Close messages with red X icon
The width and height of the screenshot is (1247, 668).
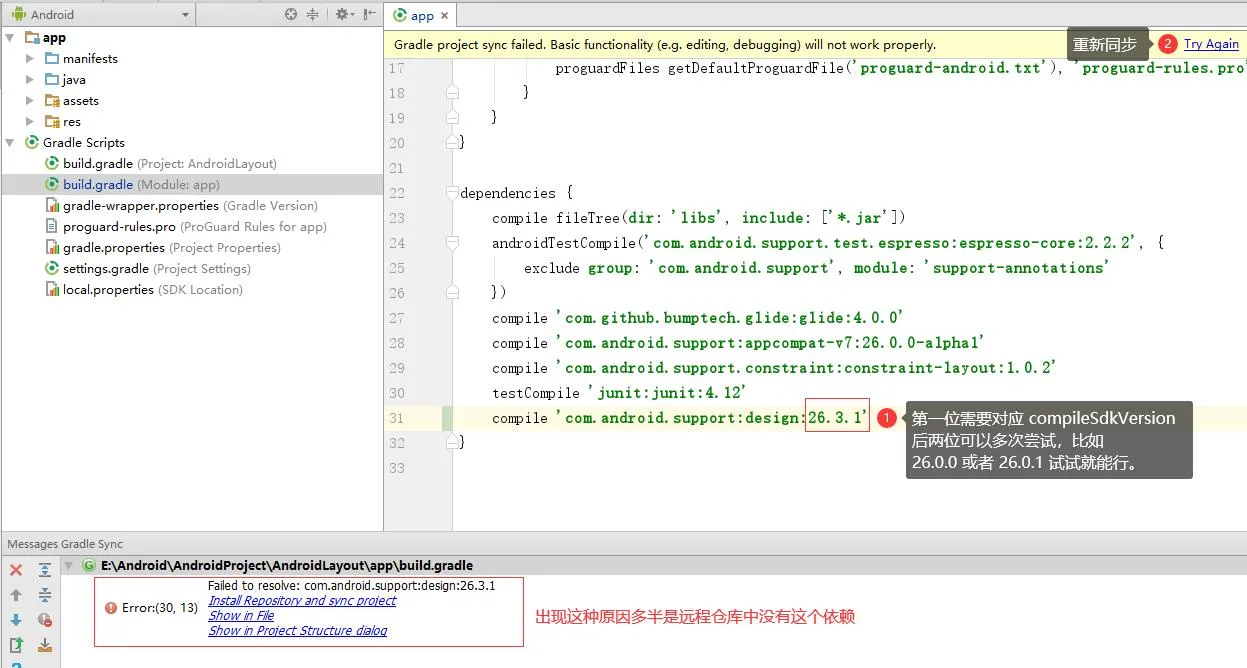pyautogui.click(x=16, y=570)
